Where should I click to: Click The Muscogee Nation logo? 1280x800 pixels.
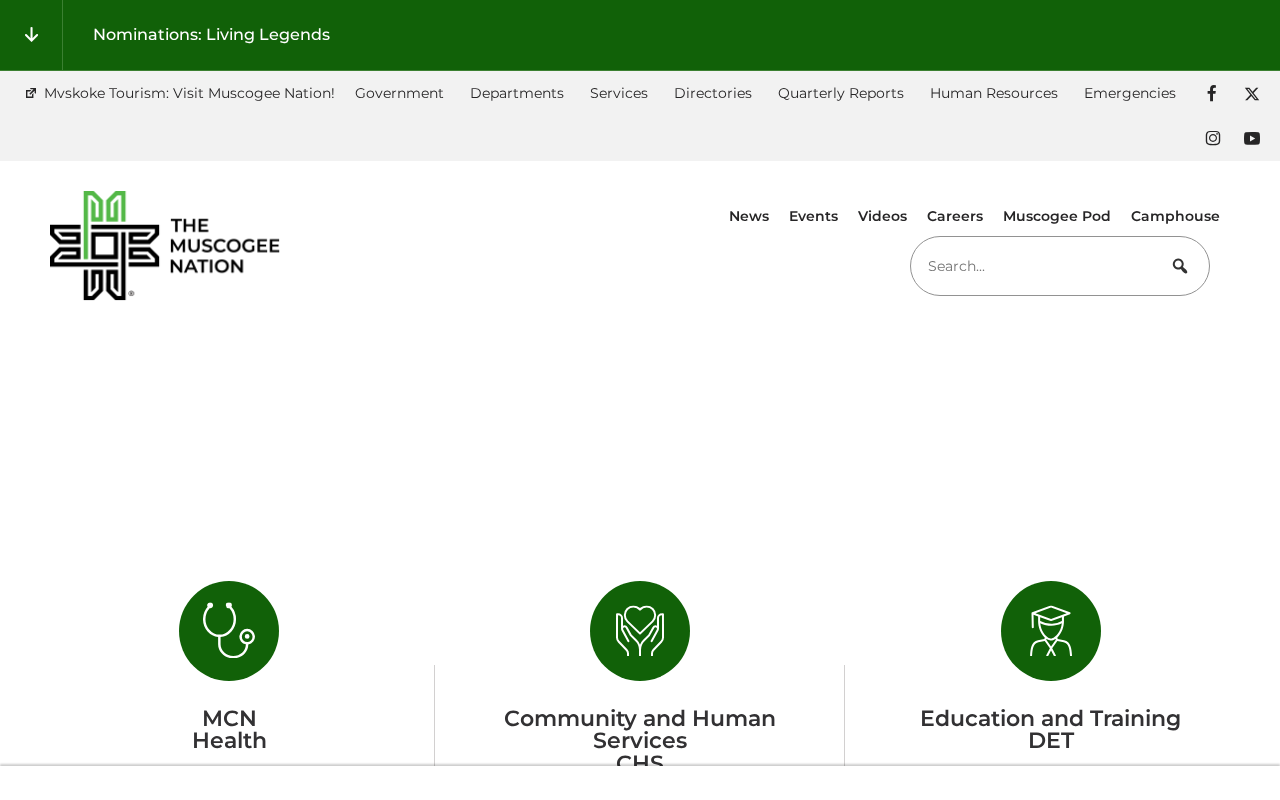(x=165, y=245)
